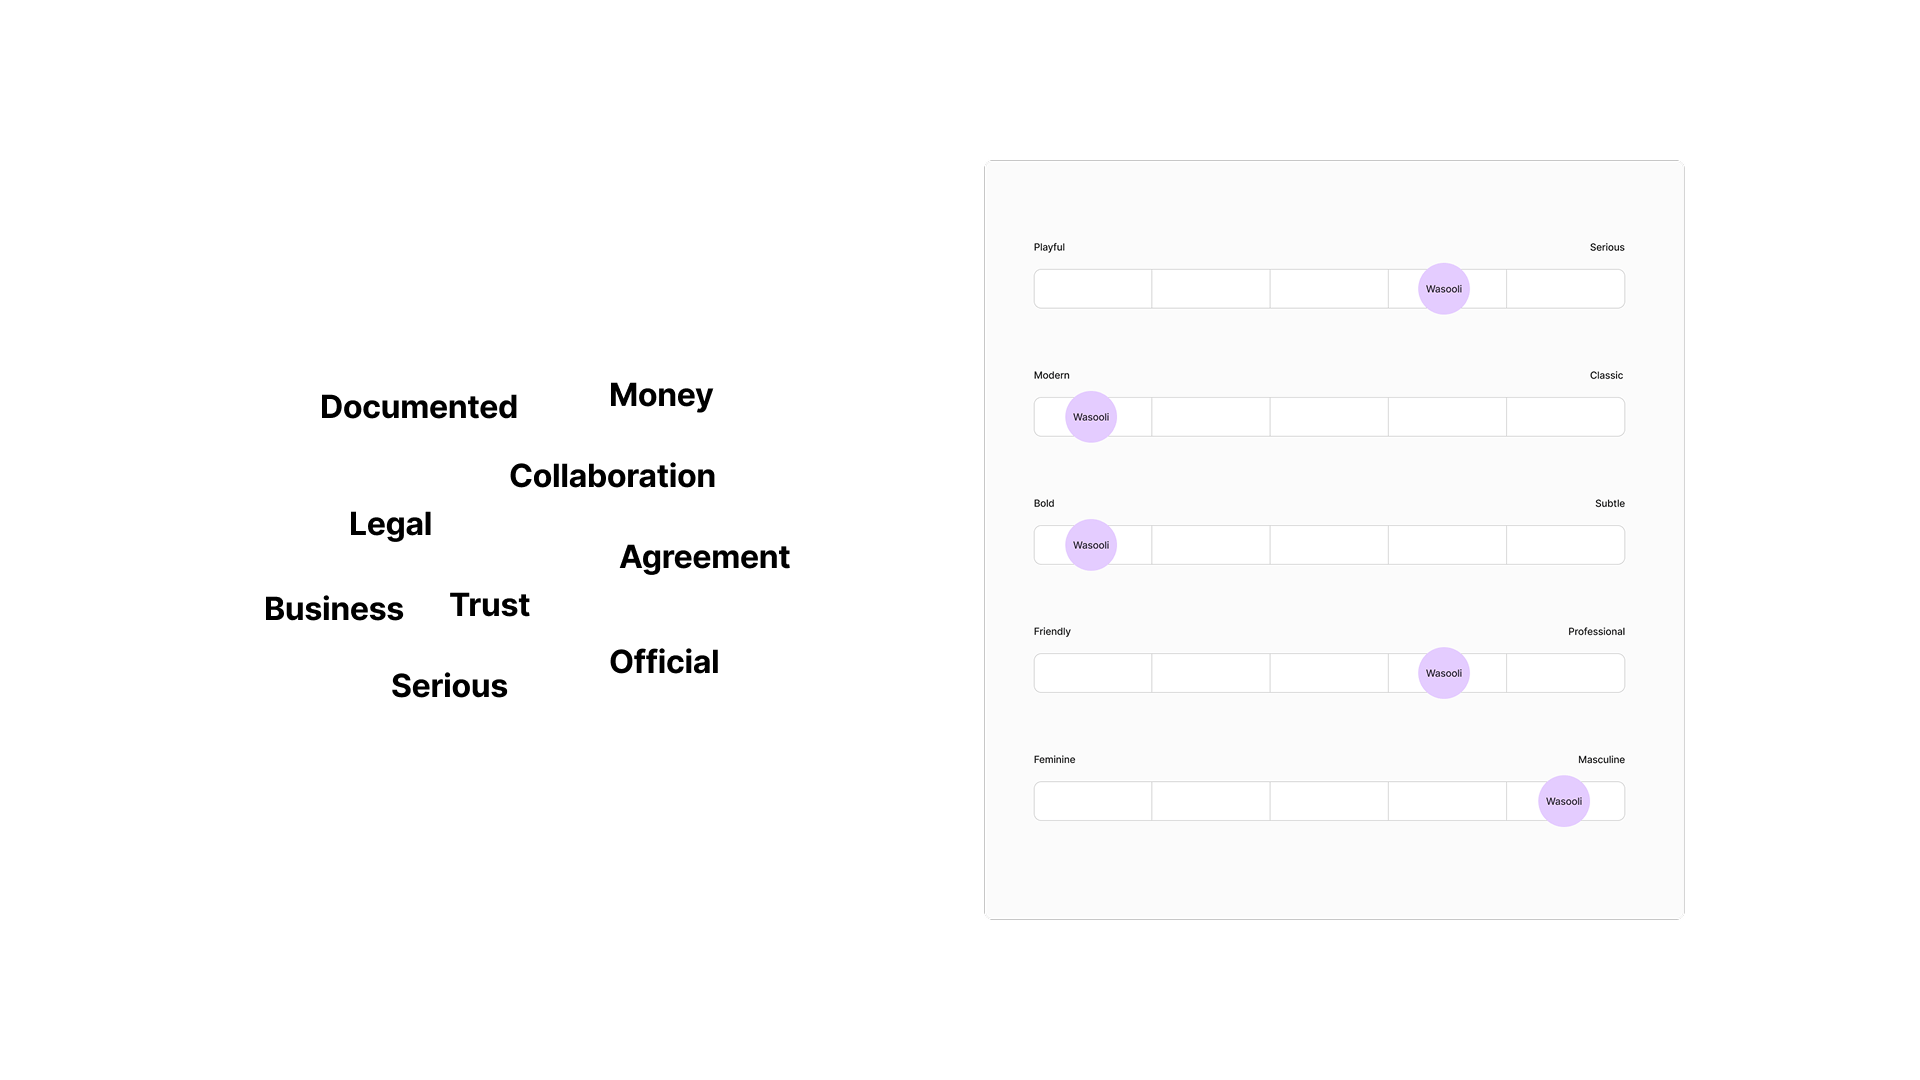Select the "Business" keyword
This screenshot has width=1920, height=1080.
tap(333, 609)
